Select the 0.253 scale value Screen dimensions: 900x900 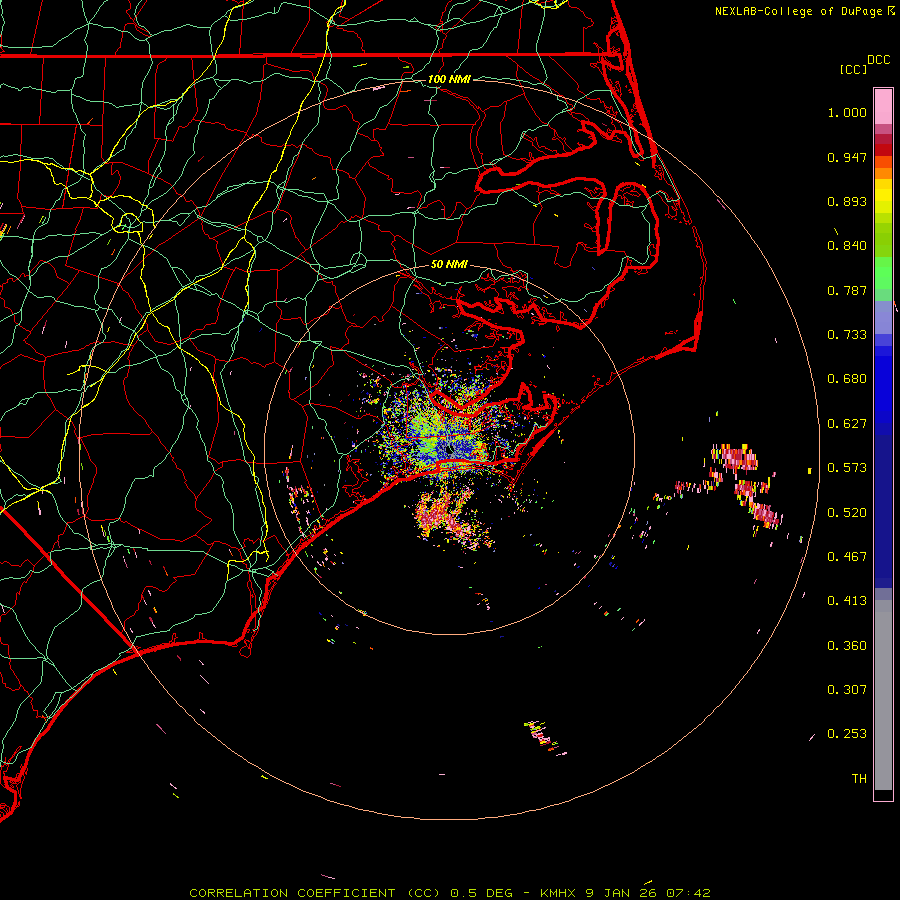click(847, 734)
